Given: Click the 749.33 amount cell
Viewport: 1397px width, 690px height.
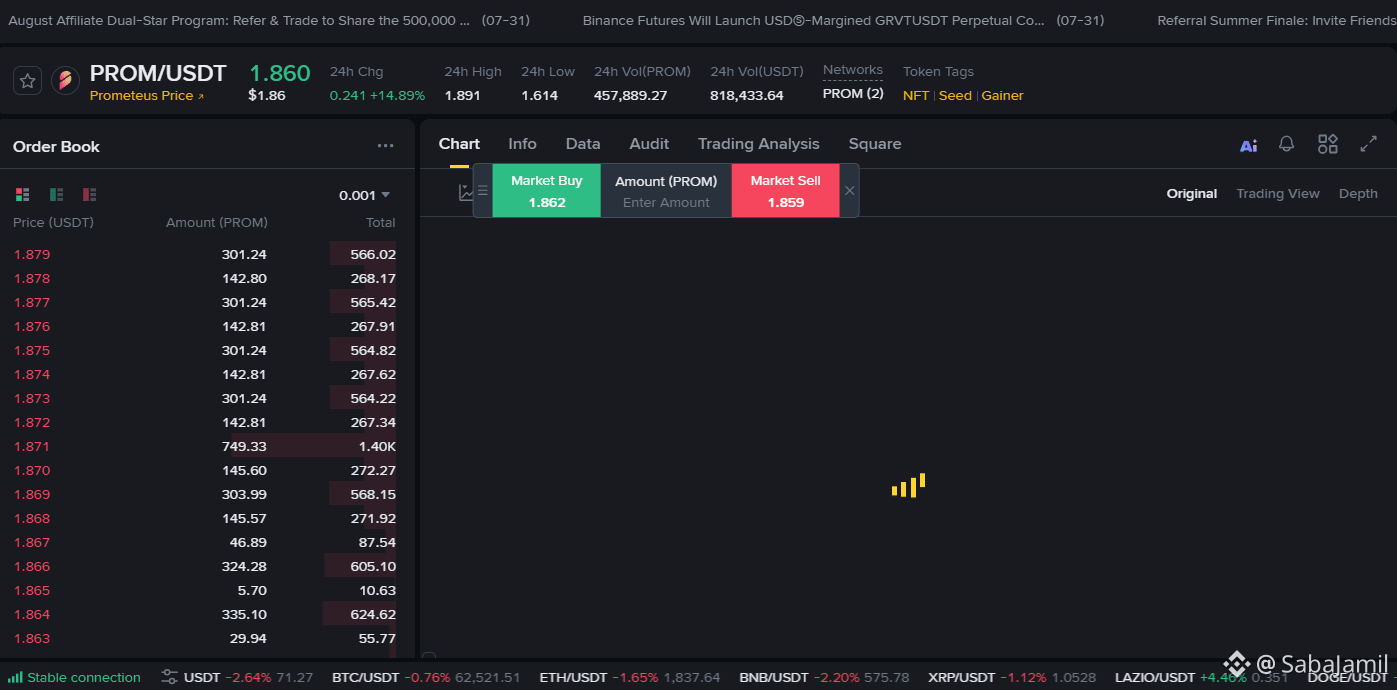Looking at the screenshot, I should click(x=244, y=446).
